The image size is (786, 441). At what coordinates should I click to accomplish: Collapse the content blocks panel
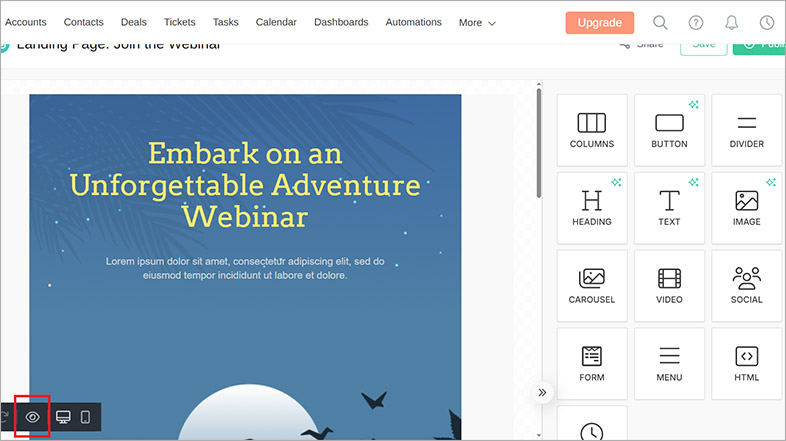pyautogui.click(x=542, y=392)
